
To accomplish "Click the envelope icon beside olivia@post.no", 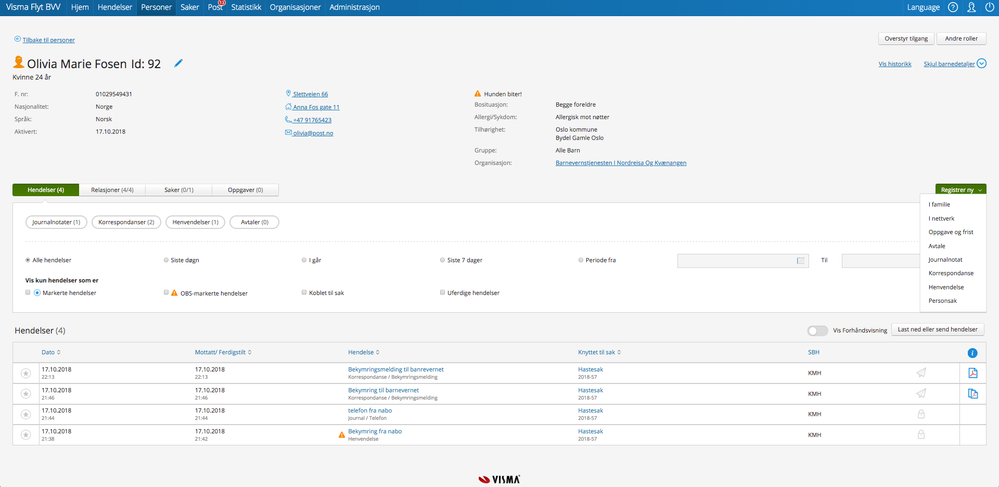I will point(289,133).
